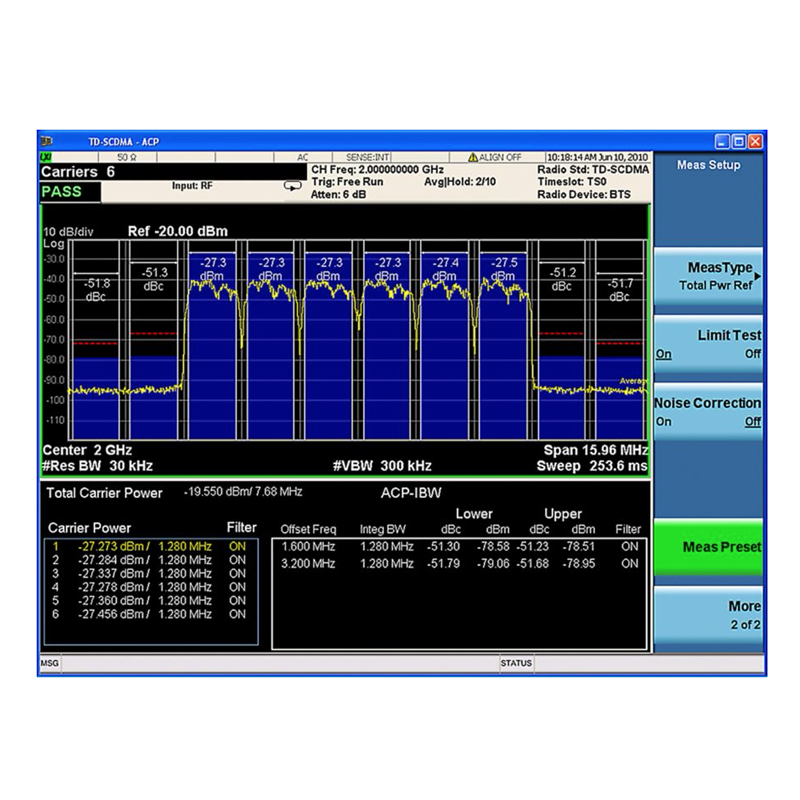Viewport: 800px width, 800px height.
Task: Select carrier 1 row -27.273 dBm
Action: click(x=149, y=546)
